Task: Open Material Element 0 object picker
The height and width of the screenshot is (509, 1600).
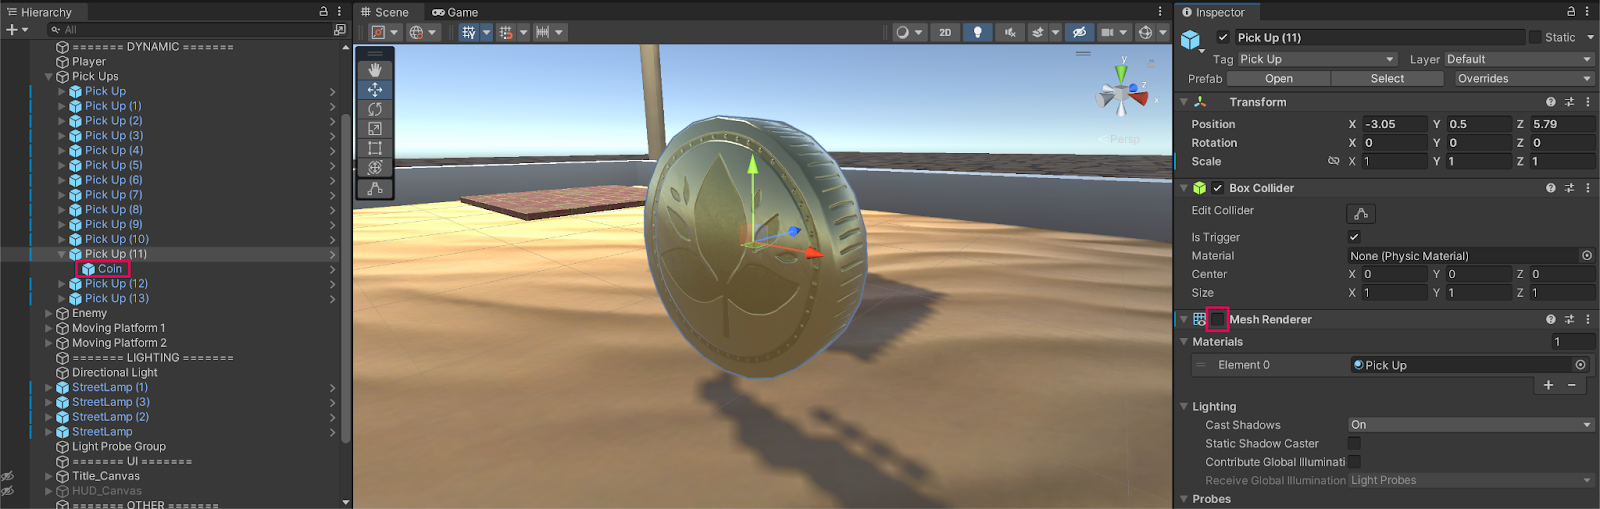Action: click(x=1581, y=365)
